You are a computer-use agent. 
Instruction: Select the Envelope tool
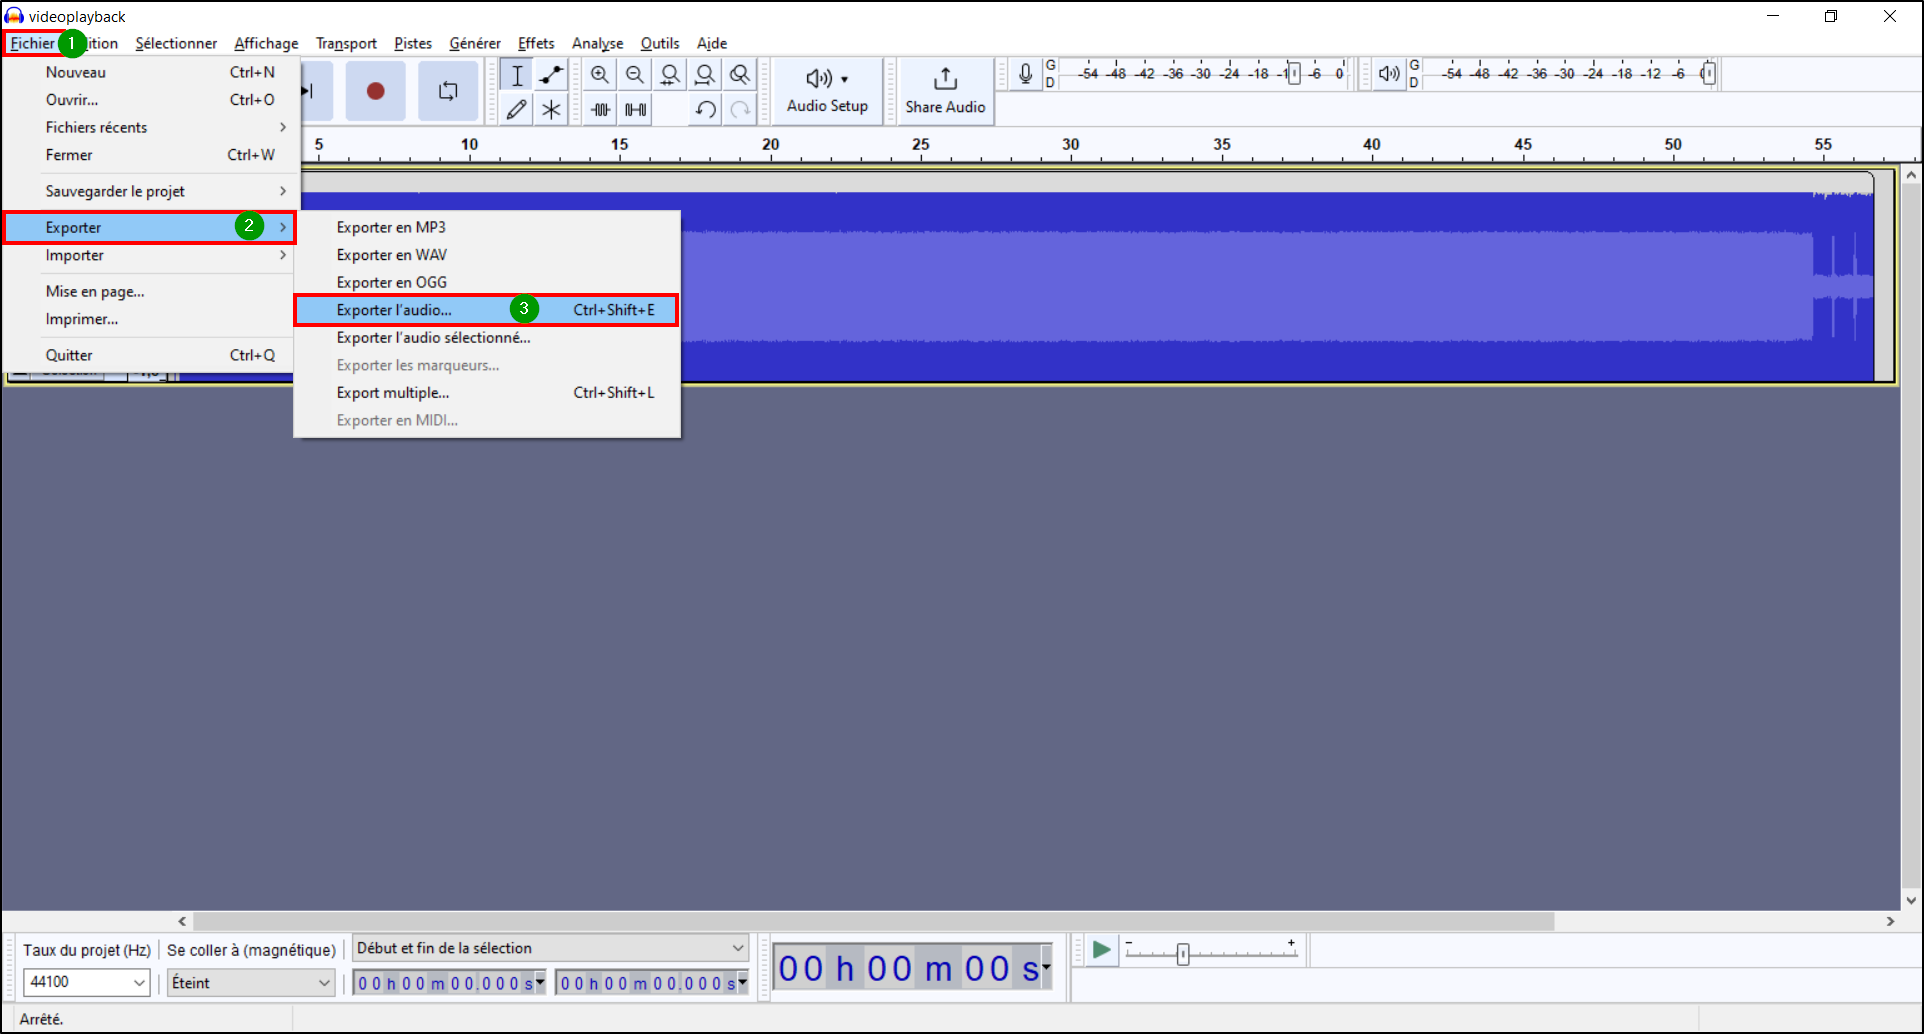(x=551, y=75)
